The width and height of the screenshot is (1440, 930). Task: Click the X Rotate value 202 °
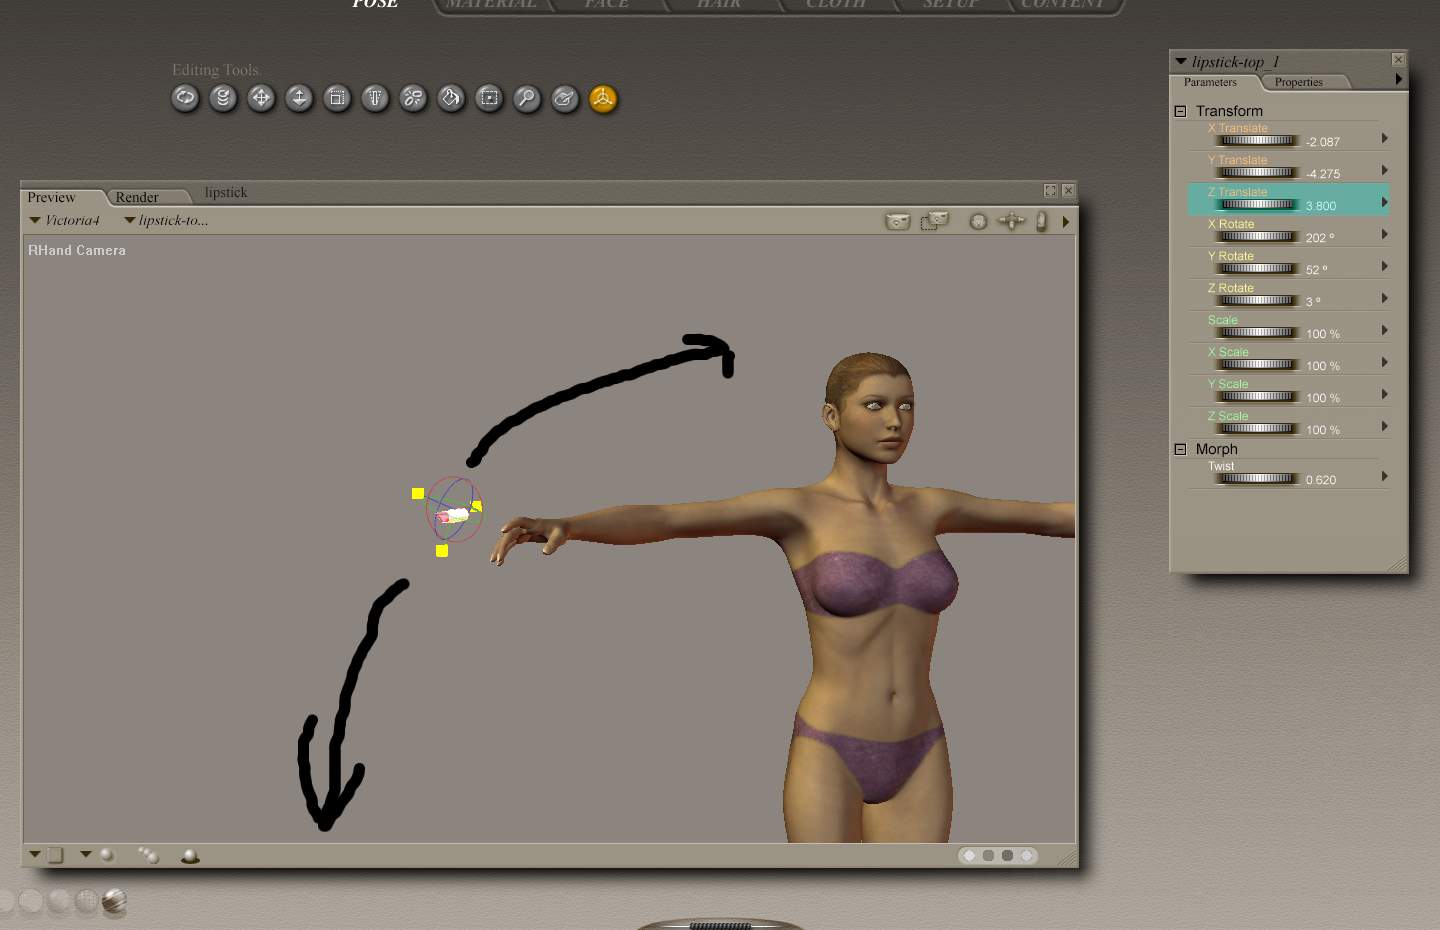(x=1319, y=238)
